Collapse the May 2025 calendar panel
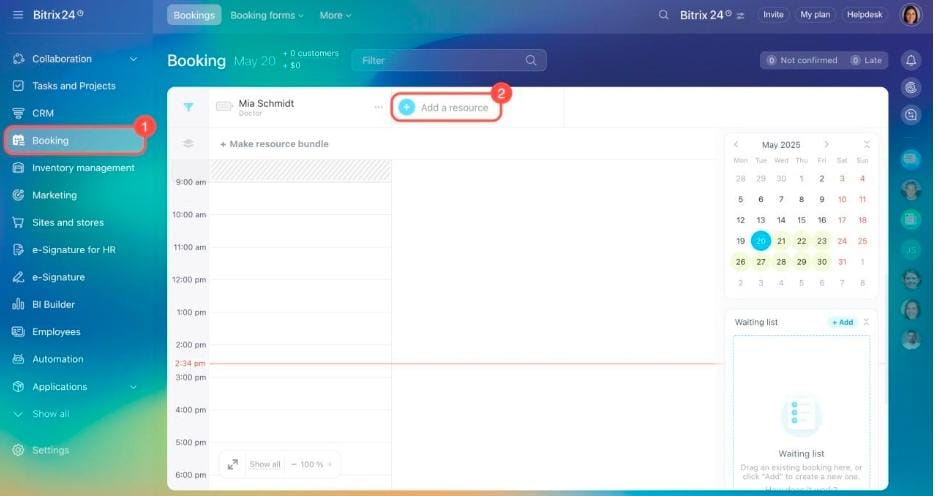The image size is (937, 496). [866, 145]
